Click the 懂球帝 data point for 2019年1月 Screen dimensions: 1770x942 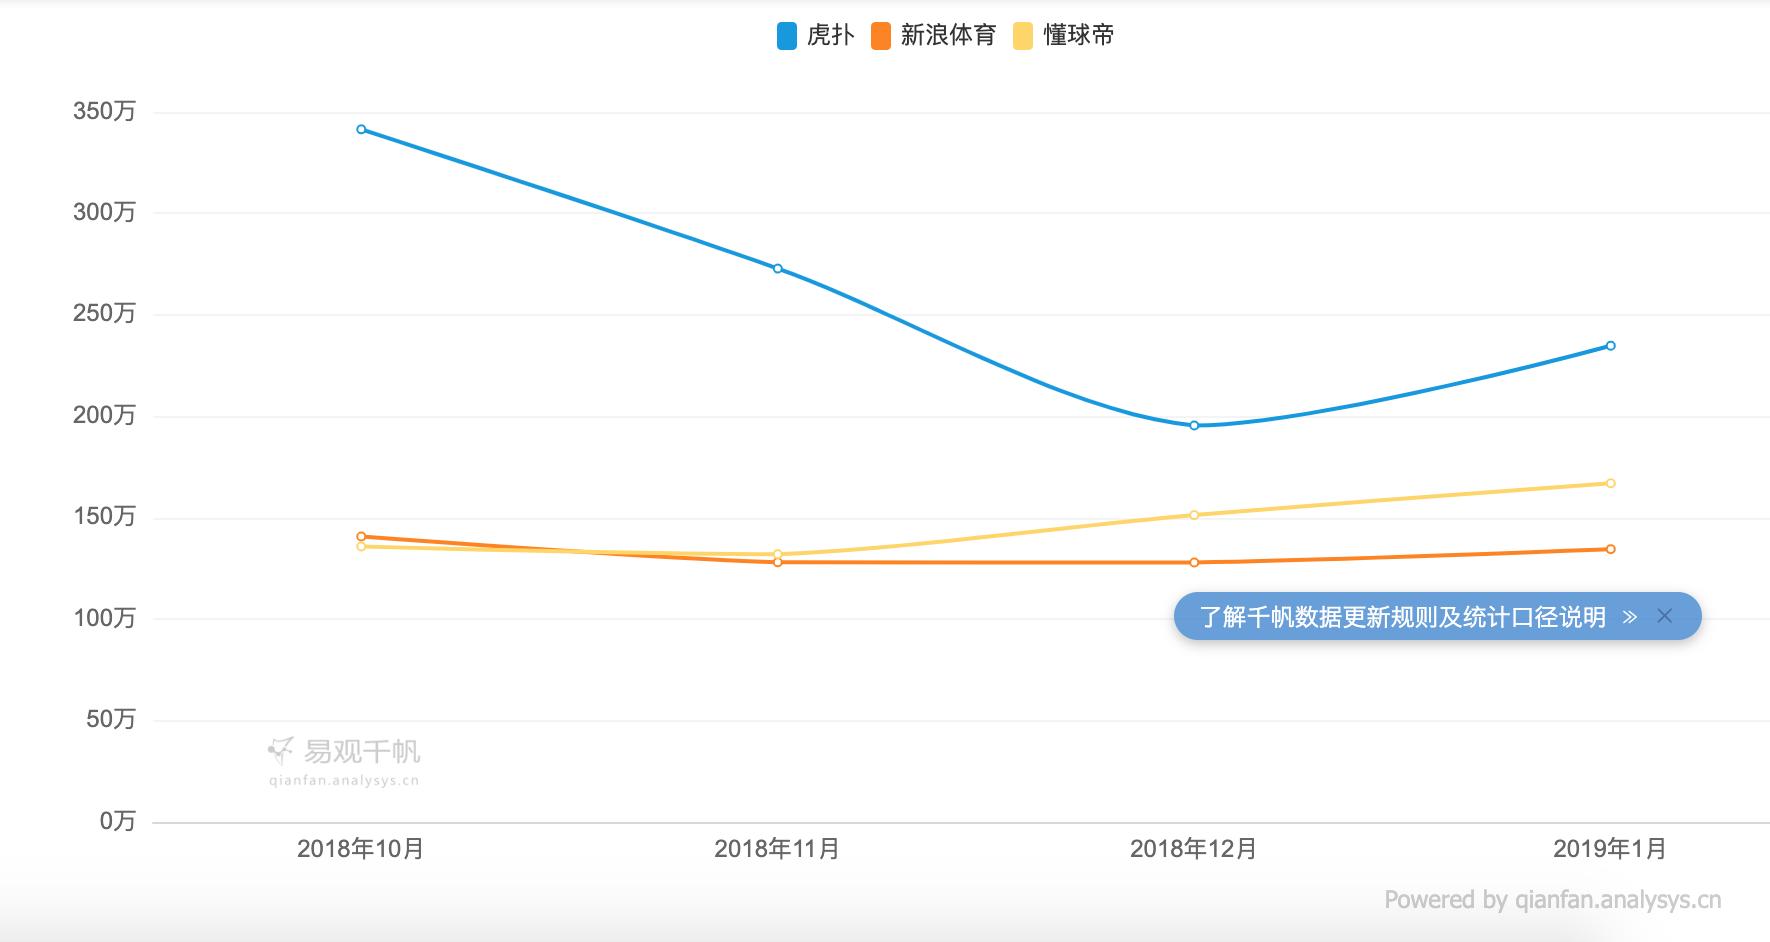[x=1610, y=483]
